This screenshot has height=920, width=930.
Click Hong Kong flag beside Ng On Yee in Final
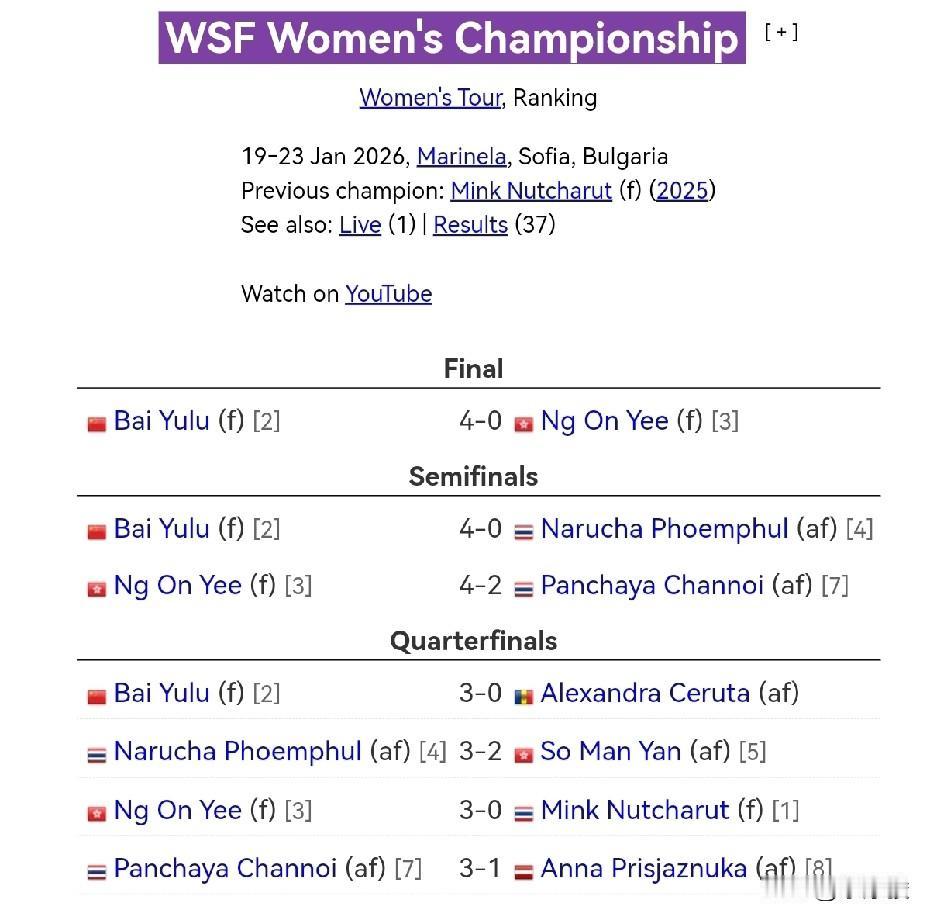coord(523,424)
